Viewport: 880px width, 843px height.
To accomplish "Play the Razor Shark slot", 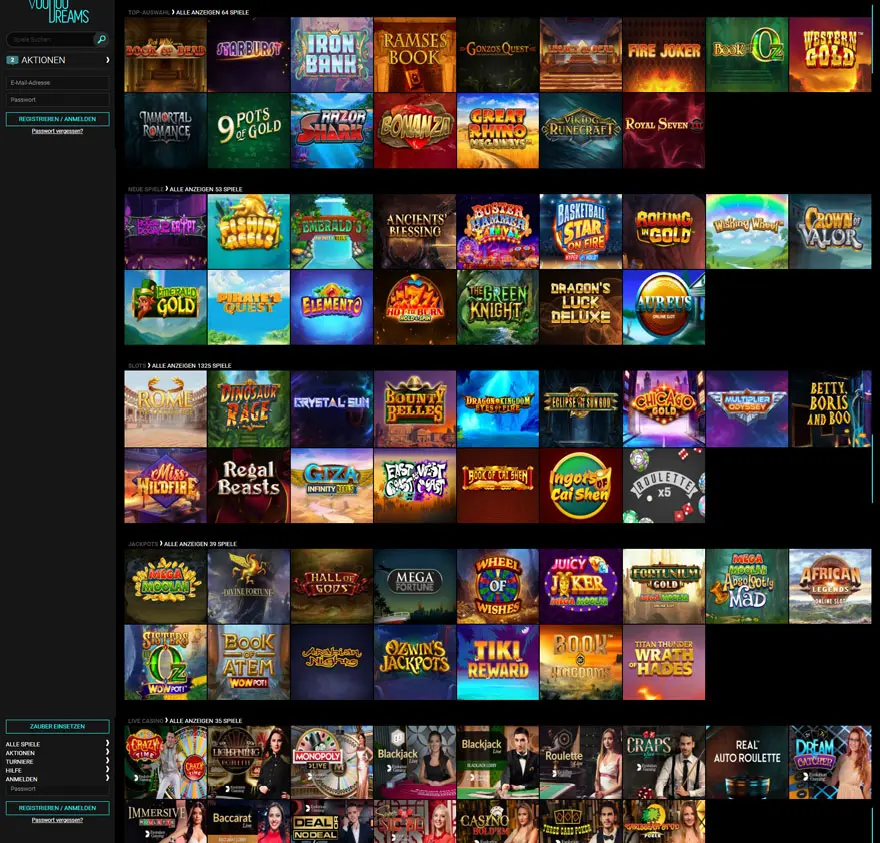I will point(332,131).
